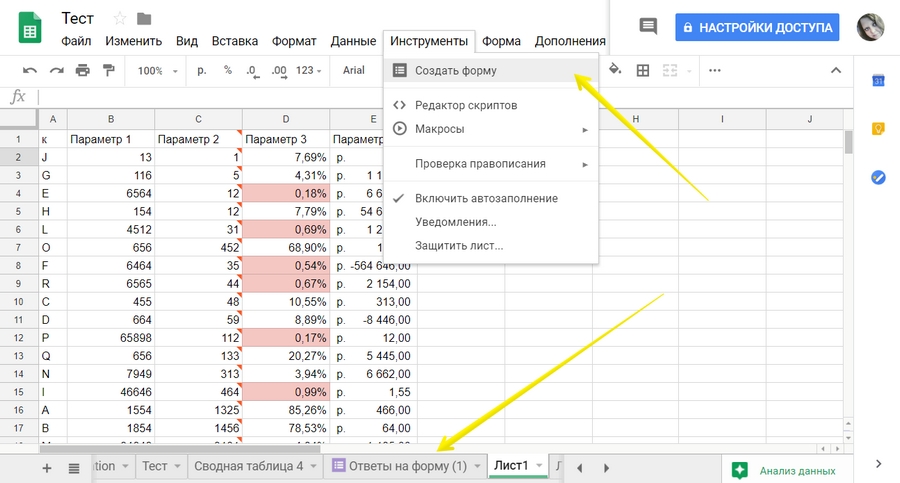The image size is (900, 483).
Task: Open the fill color tool
Action: point(615,70)
